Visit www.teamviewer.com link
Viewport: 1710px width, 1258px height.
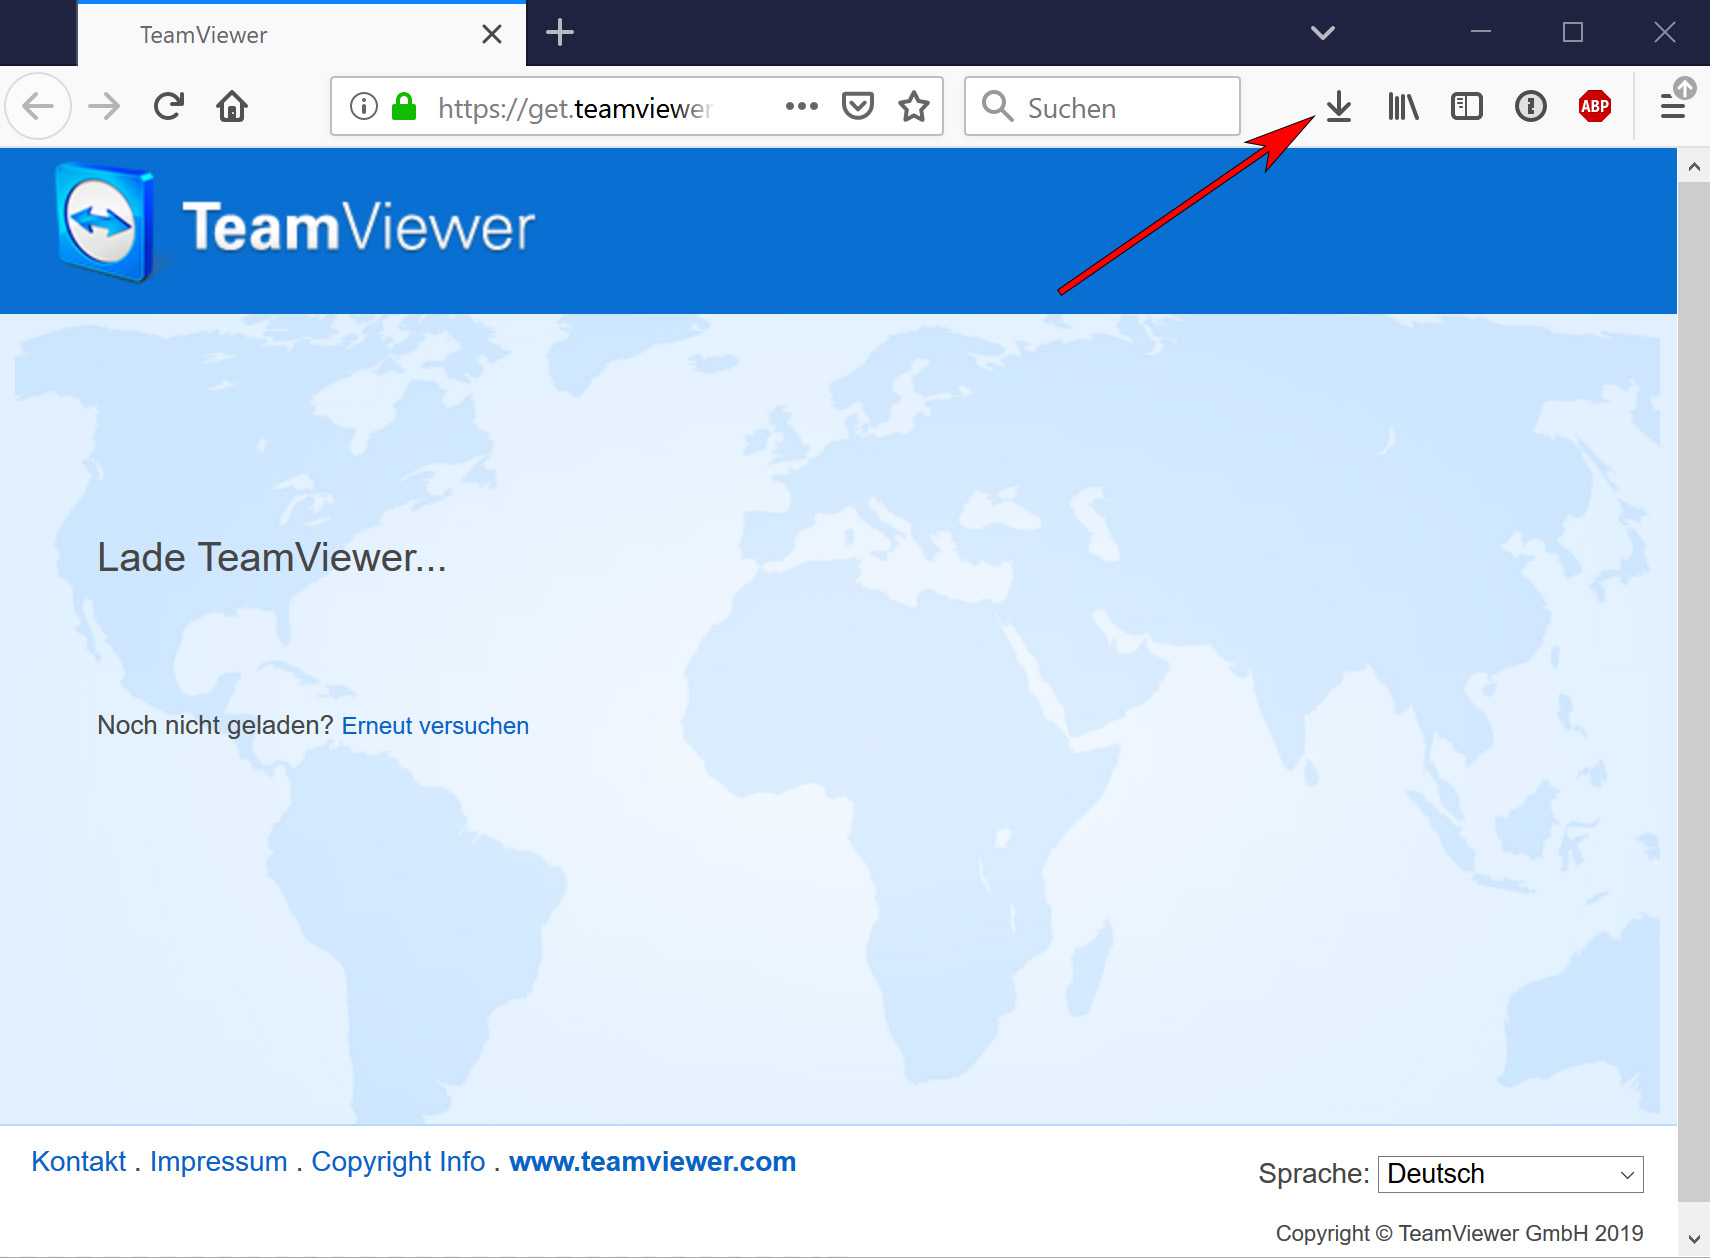click(652, 1162)
